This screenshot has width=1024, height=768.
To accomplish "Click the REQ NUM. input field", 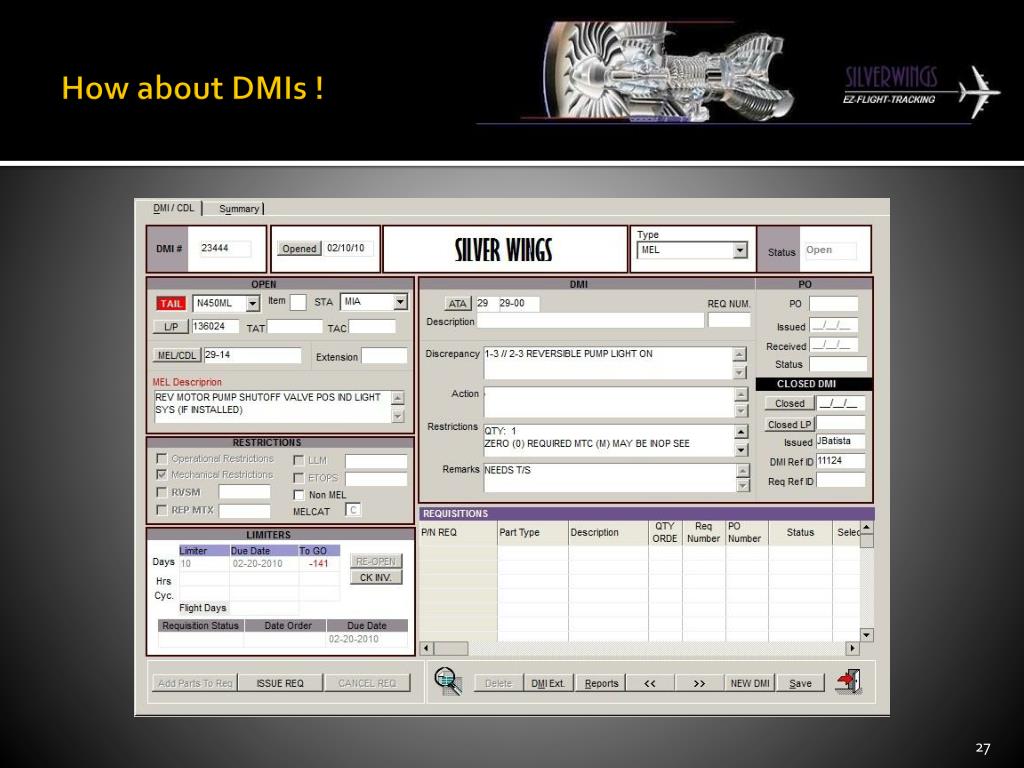I will pyautogui.click(x=729, y=320).
